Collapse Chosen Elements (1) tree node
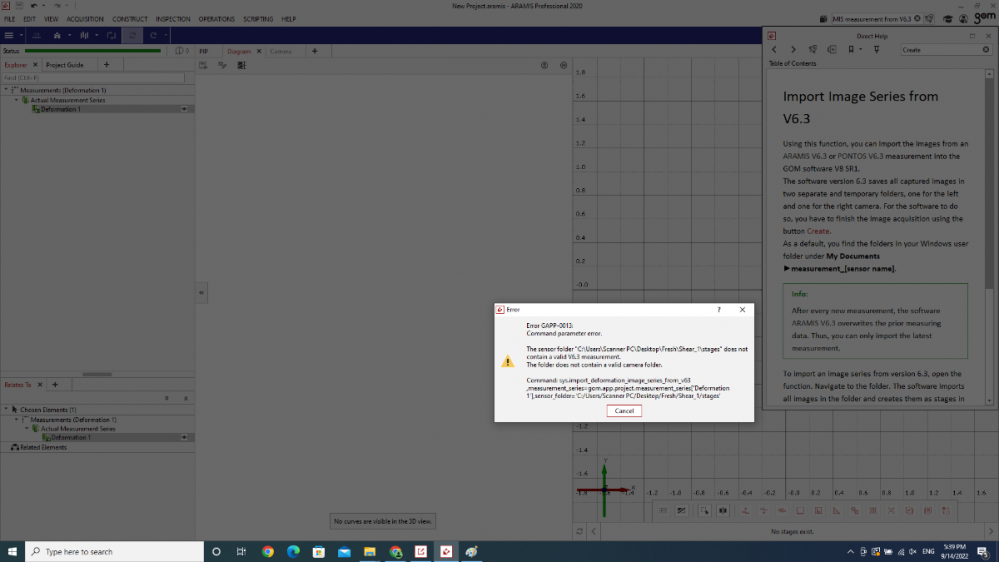Image resolution: width=999 pixels, height=562 pixels. 6,410
